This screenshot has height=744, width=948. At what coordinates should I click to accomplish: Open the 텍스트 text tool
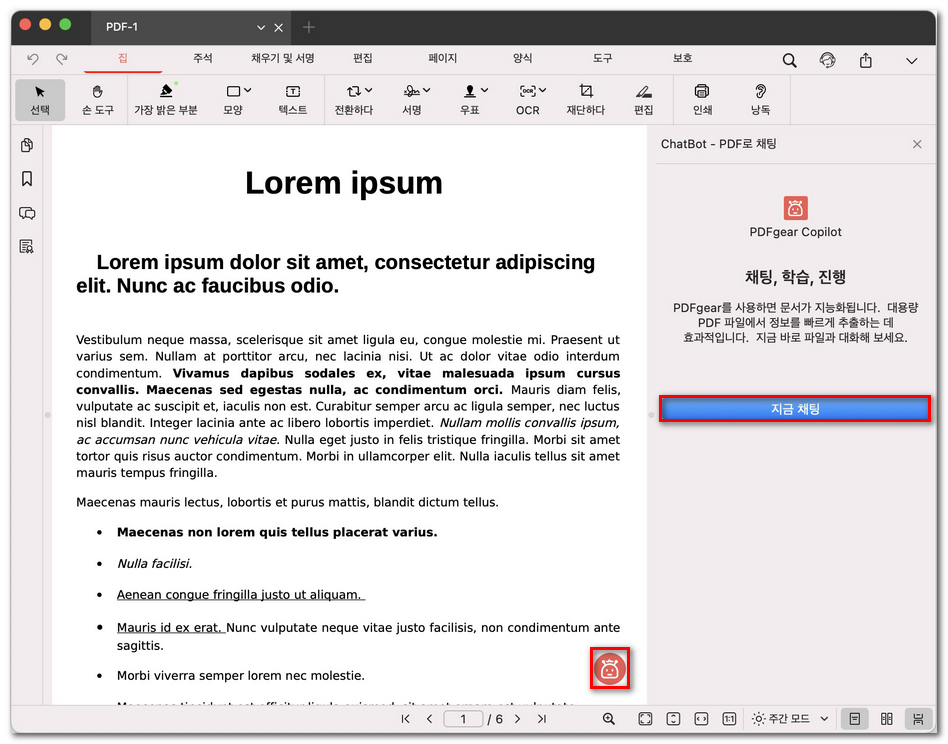292,99
